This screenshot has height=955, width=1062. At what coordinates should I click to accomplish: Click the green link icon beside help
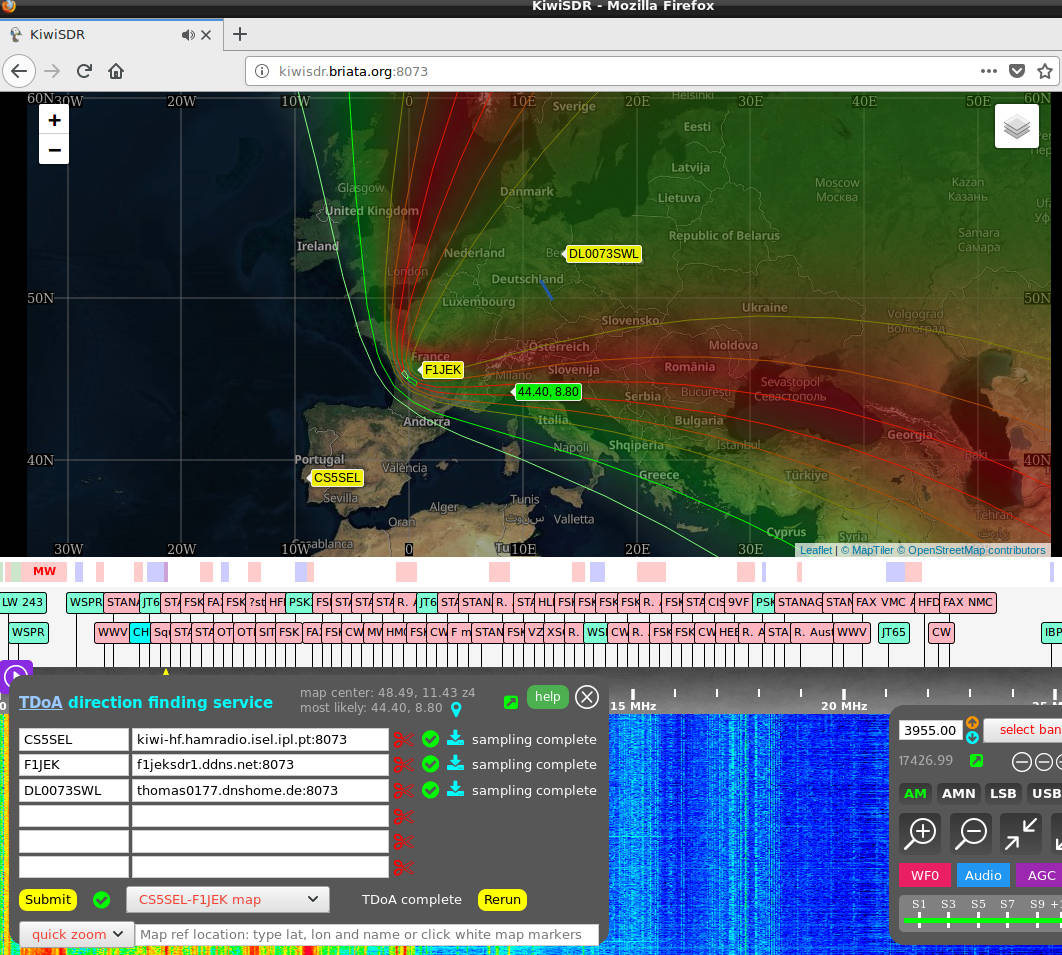tap(511, 702)
